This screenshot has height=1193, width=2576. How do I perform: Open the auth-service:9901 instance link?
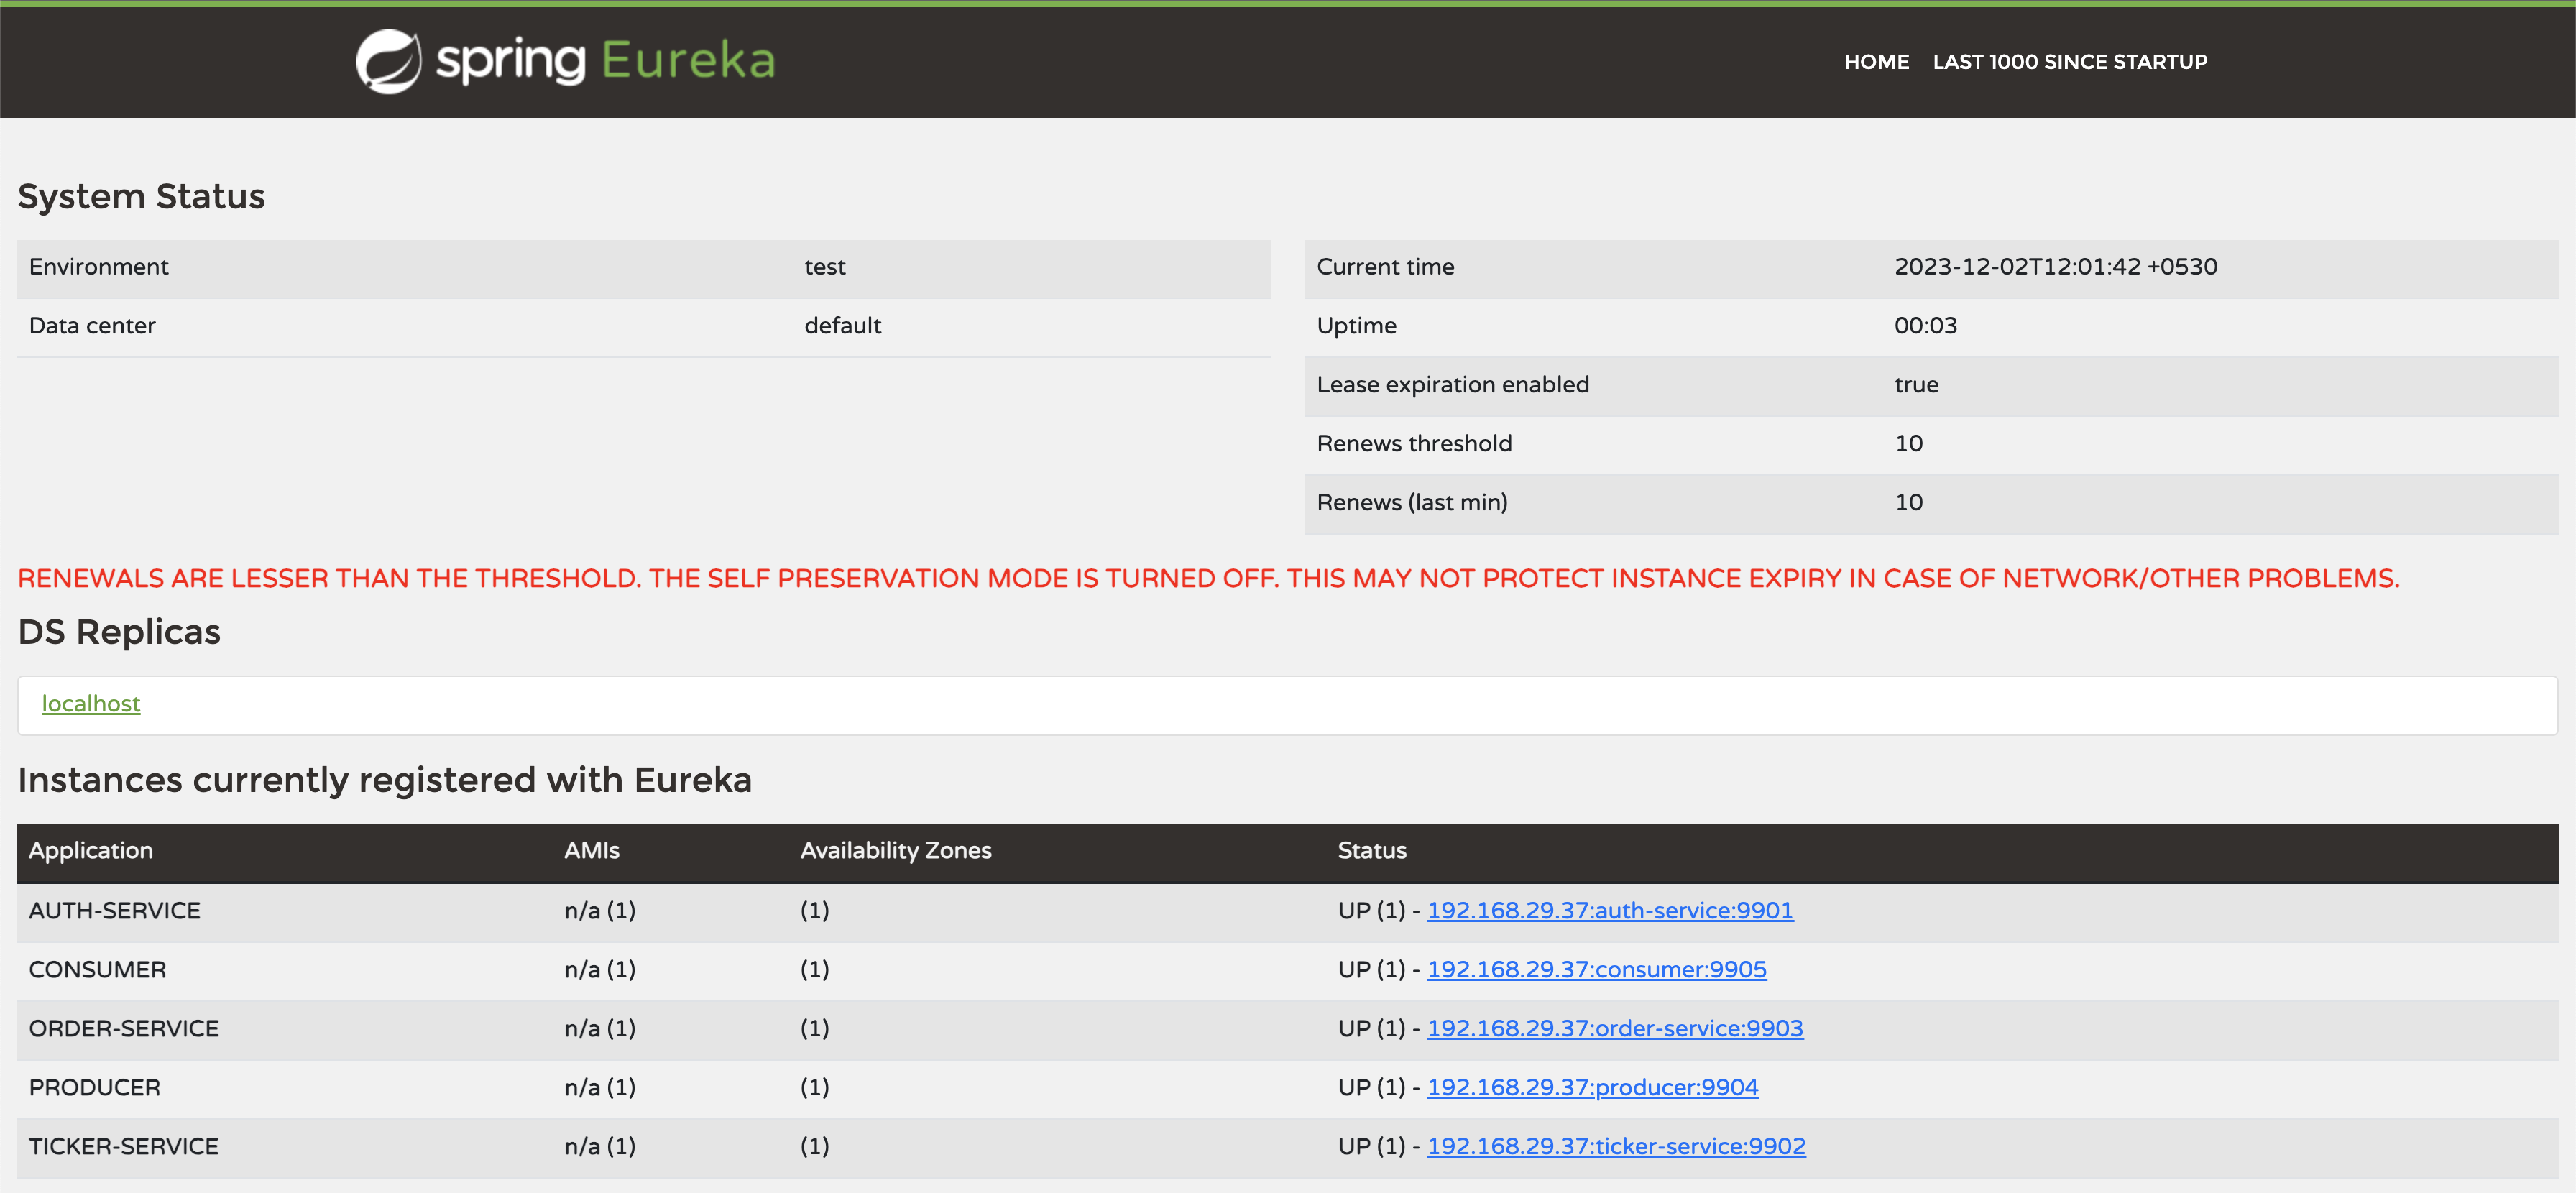1609,911
